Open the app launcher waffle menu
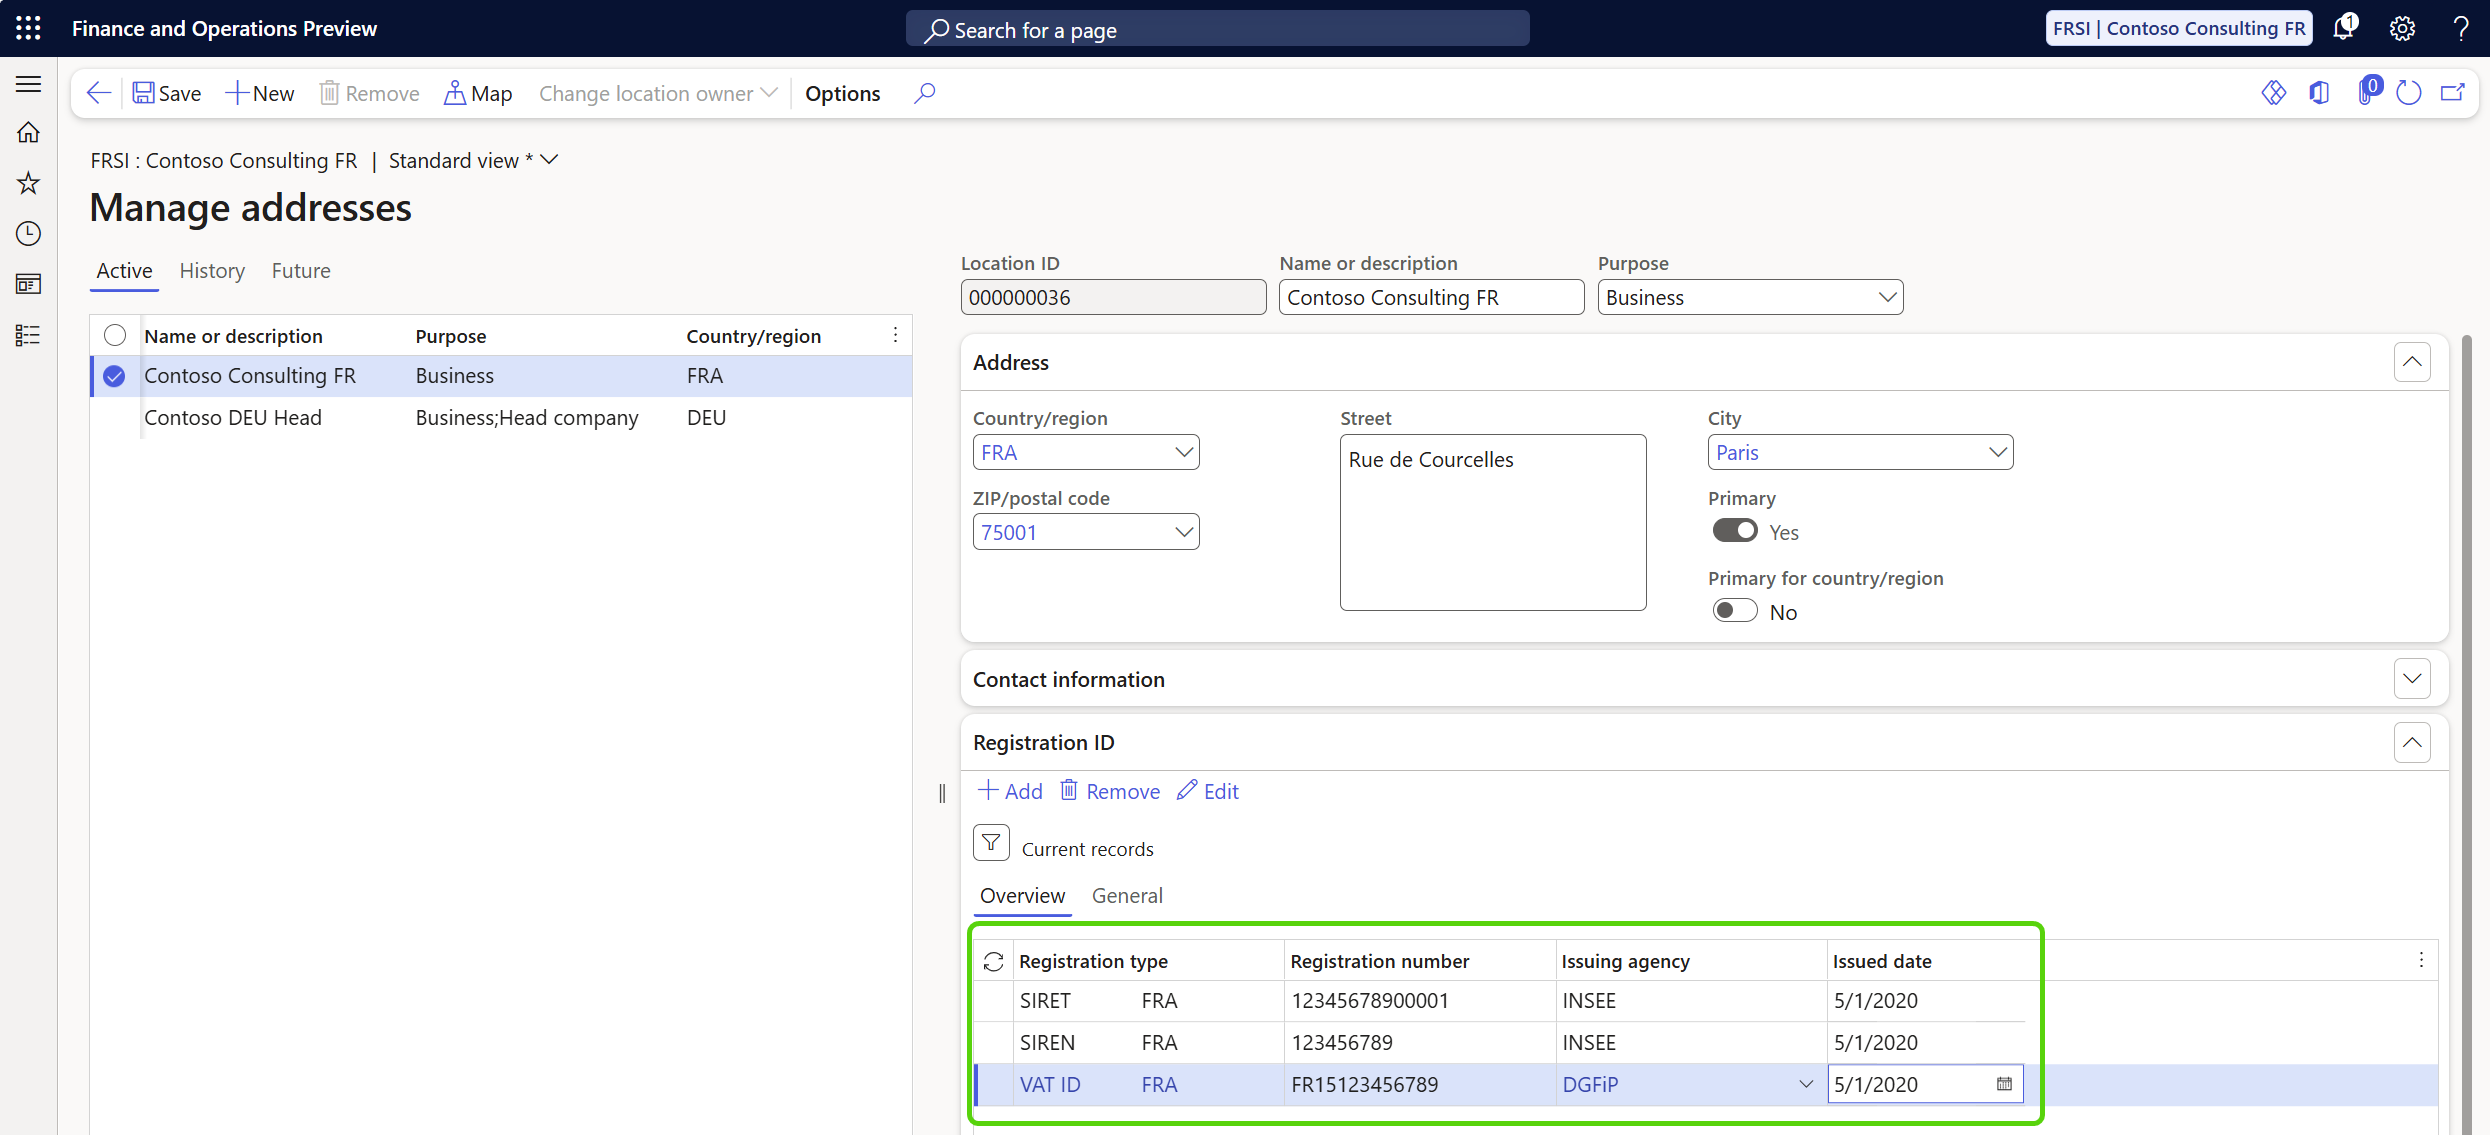The width and height of the screenshot is (2490, 1135). coord(28,28)
